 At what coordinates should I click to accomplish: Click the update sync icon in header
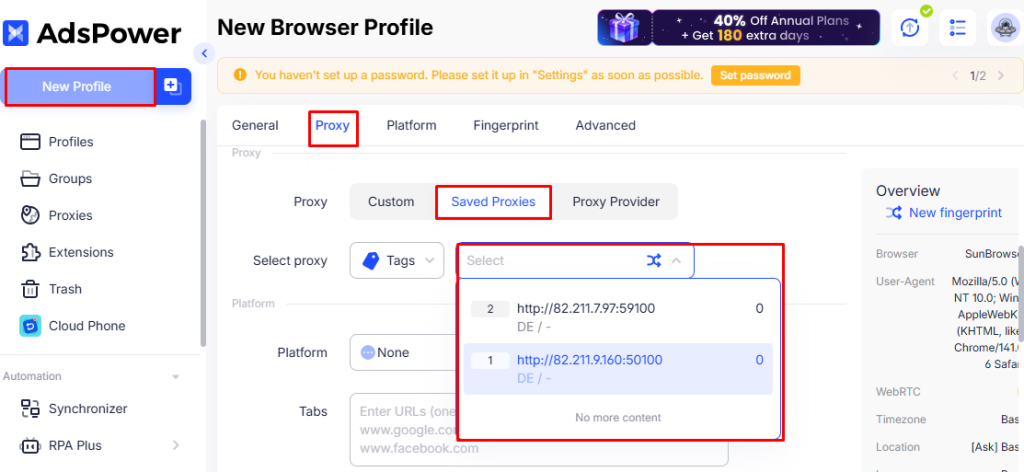tap(910, 27)
